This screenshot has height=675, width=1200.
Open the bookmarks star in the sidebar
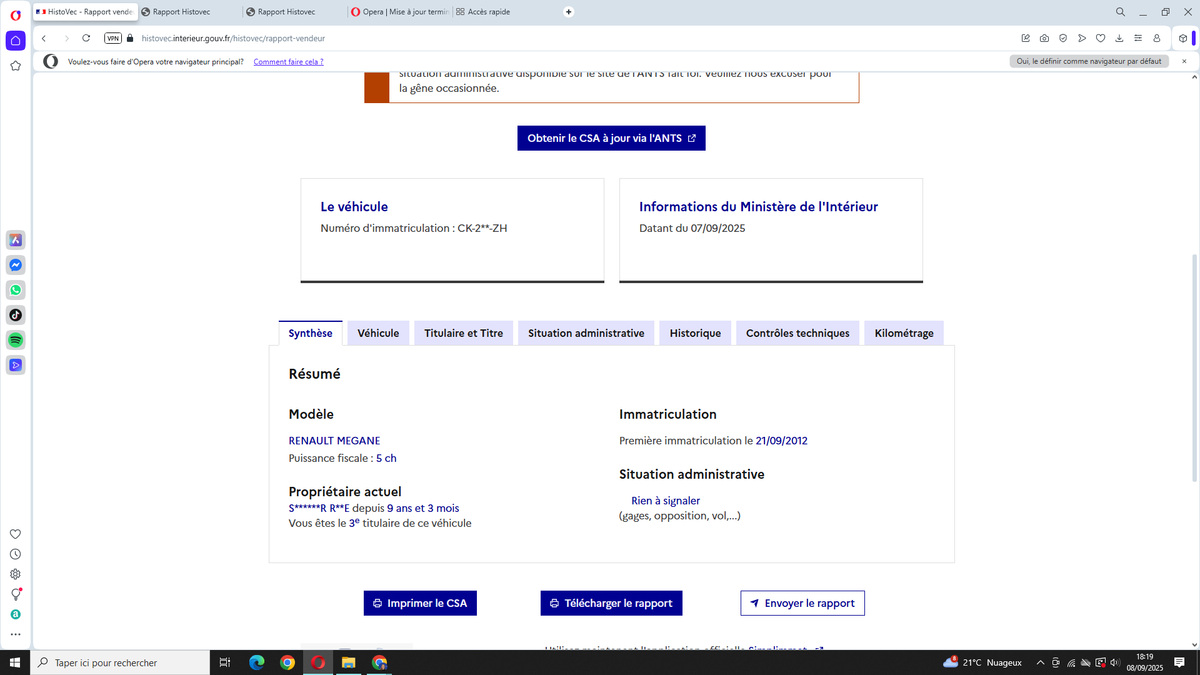(x=15, y=66)
